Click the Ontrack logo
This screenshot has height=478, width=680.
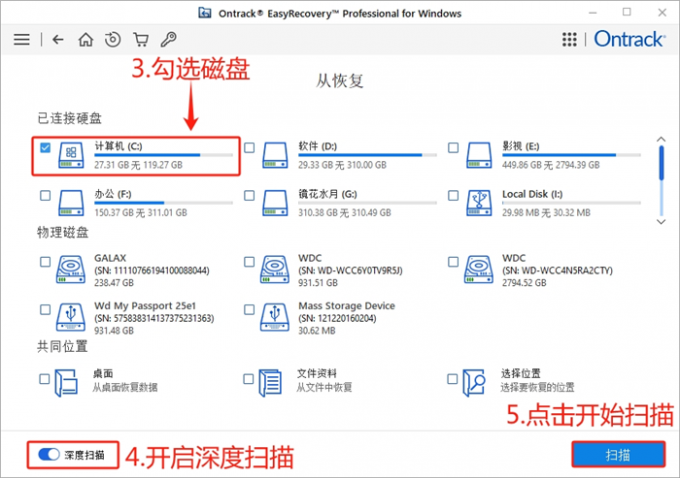pos(629,39)
